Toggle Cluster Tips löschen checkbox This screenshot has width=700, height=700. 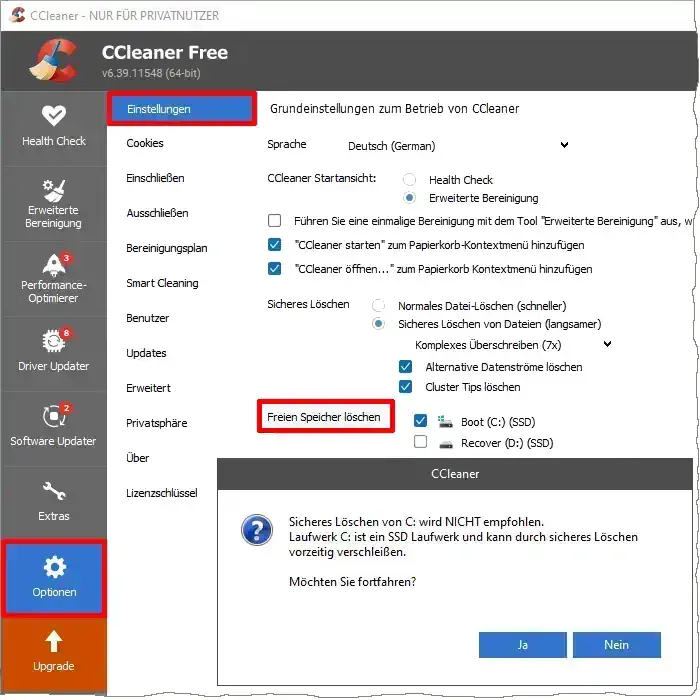[x=405, y=386]
